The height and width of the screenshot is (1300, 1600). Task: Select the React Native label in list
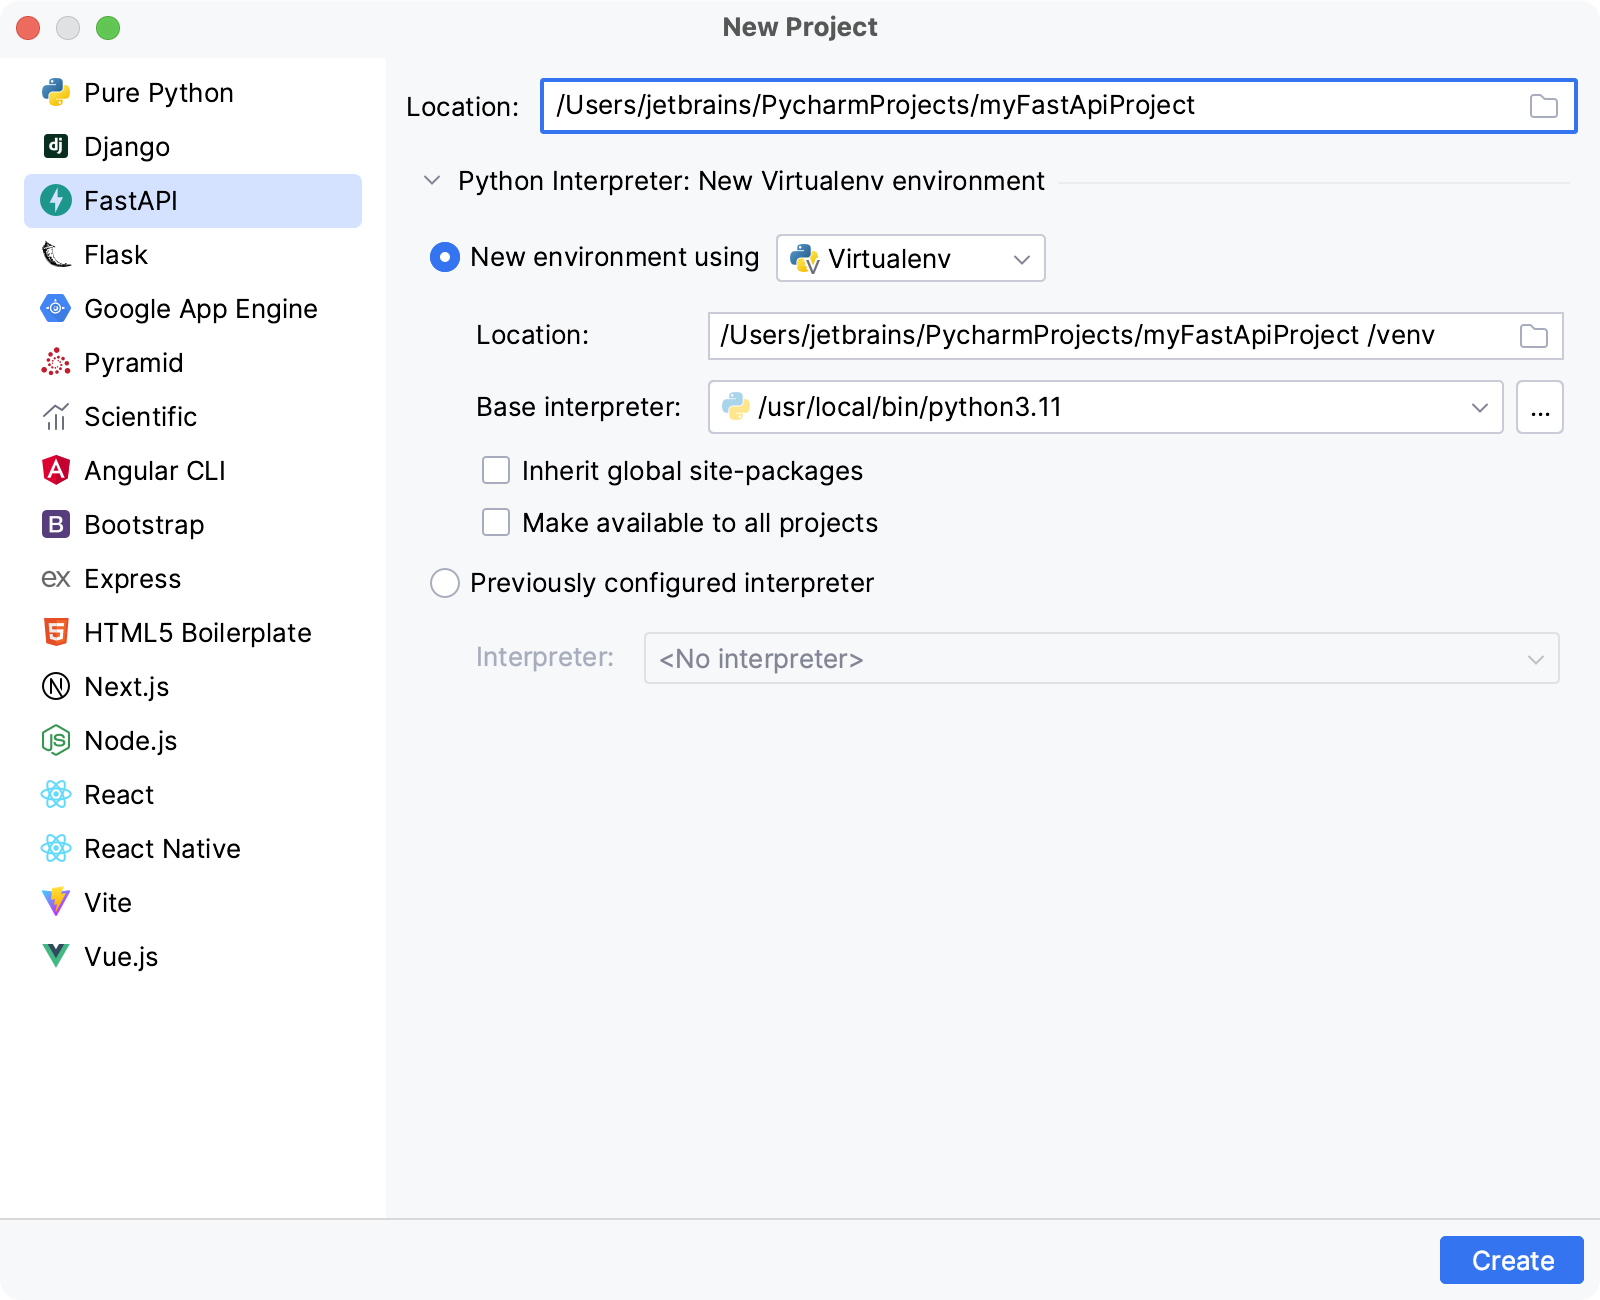coord(163,849)
